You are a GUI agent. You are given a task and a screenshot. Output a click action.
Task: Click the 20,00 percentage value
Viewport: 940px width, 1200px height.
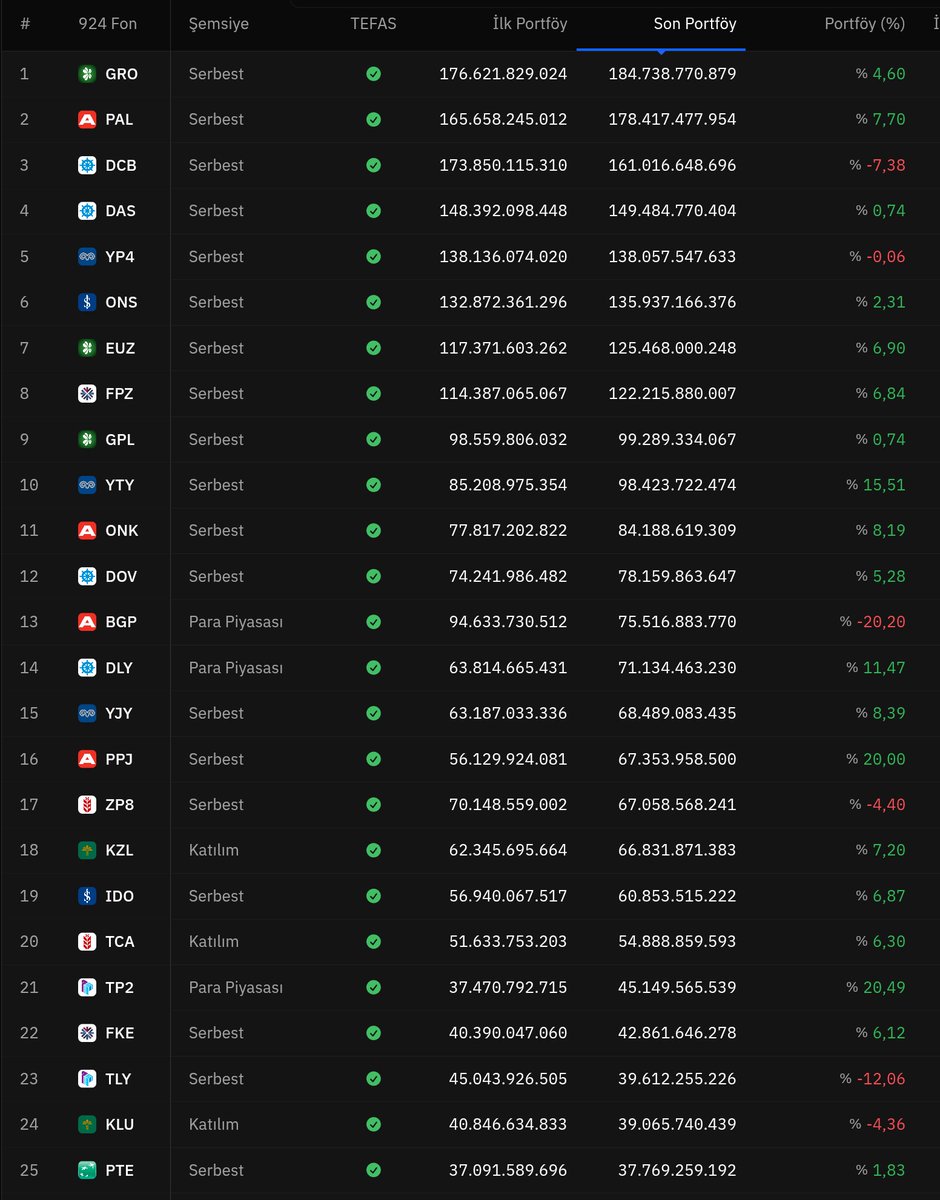tap(884, 759)
